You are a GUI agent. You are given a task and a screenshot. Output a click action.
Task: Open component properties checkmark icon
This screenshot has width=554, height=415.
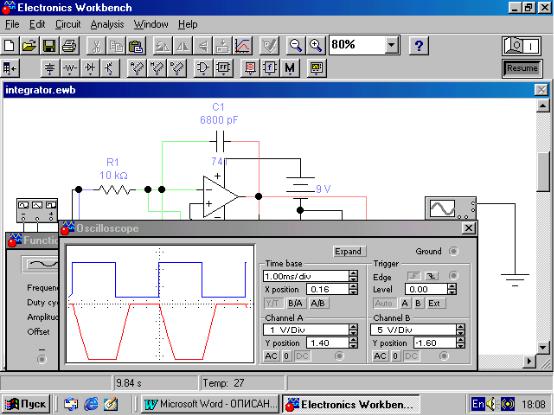(270, 46)
